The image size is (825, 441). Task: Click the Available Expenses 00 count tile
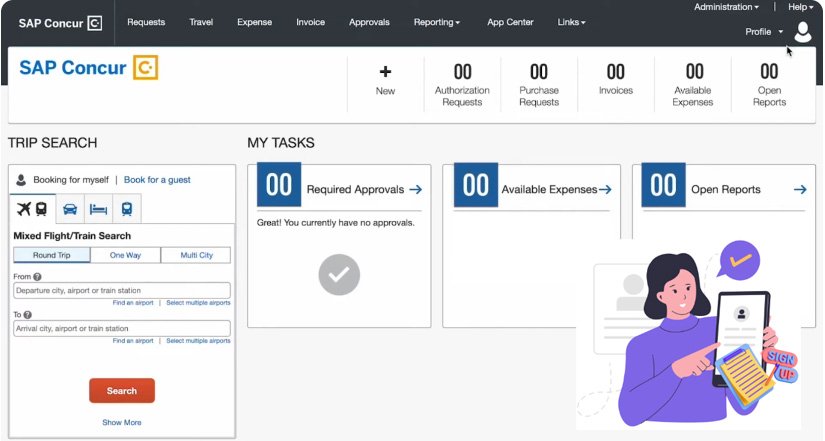(476, 185)
